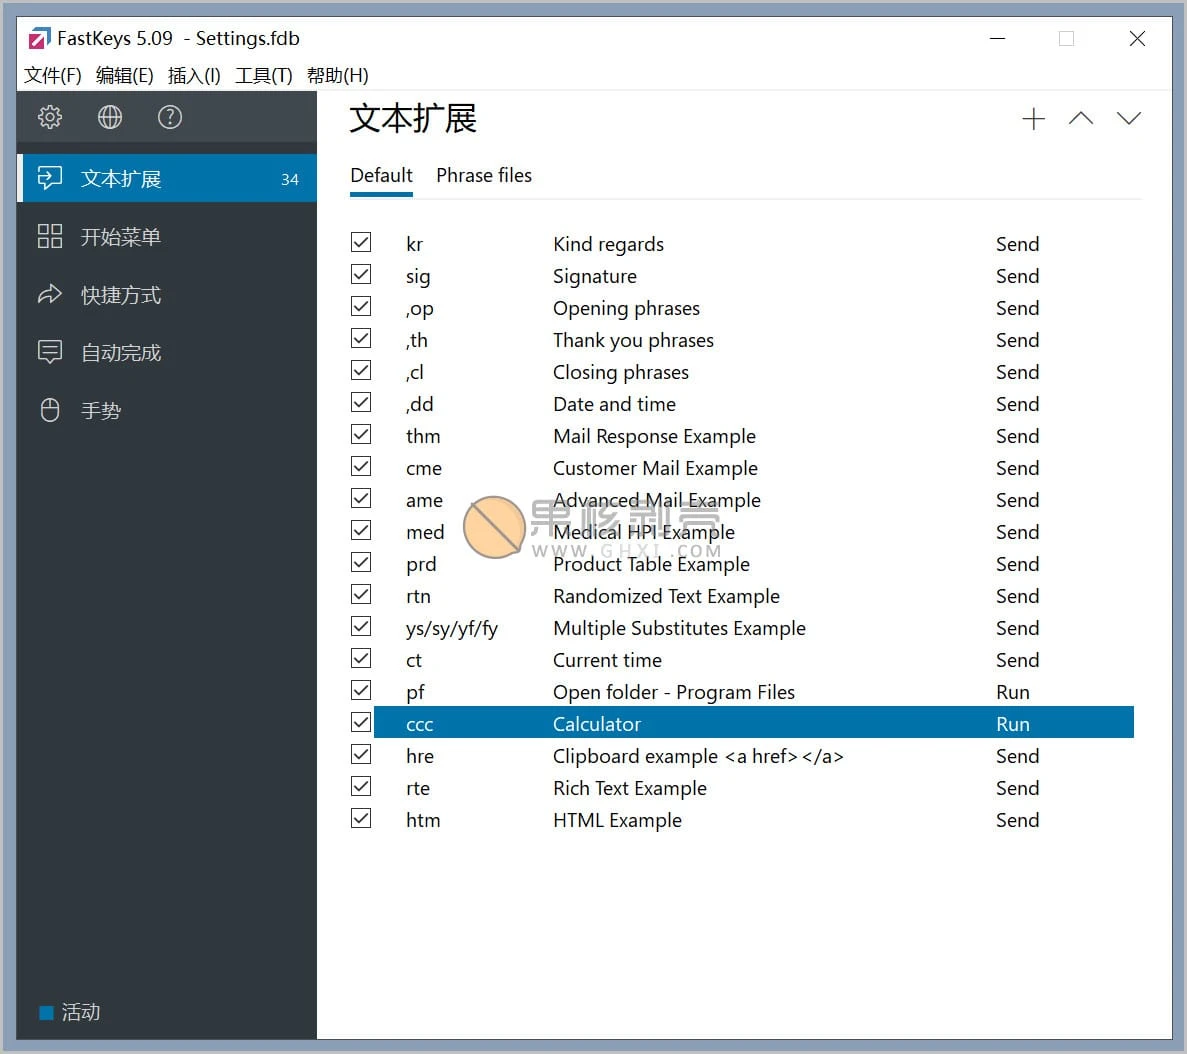Open the help question mark icon
This screenshot has width=1187, height=1054.
[x=170, y=117]
